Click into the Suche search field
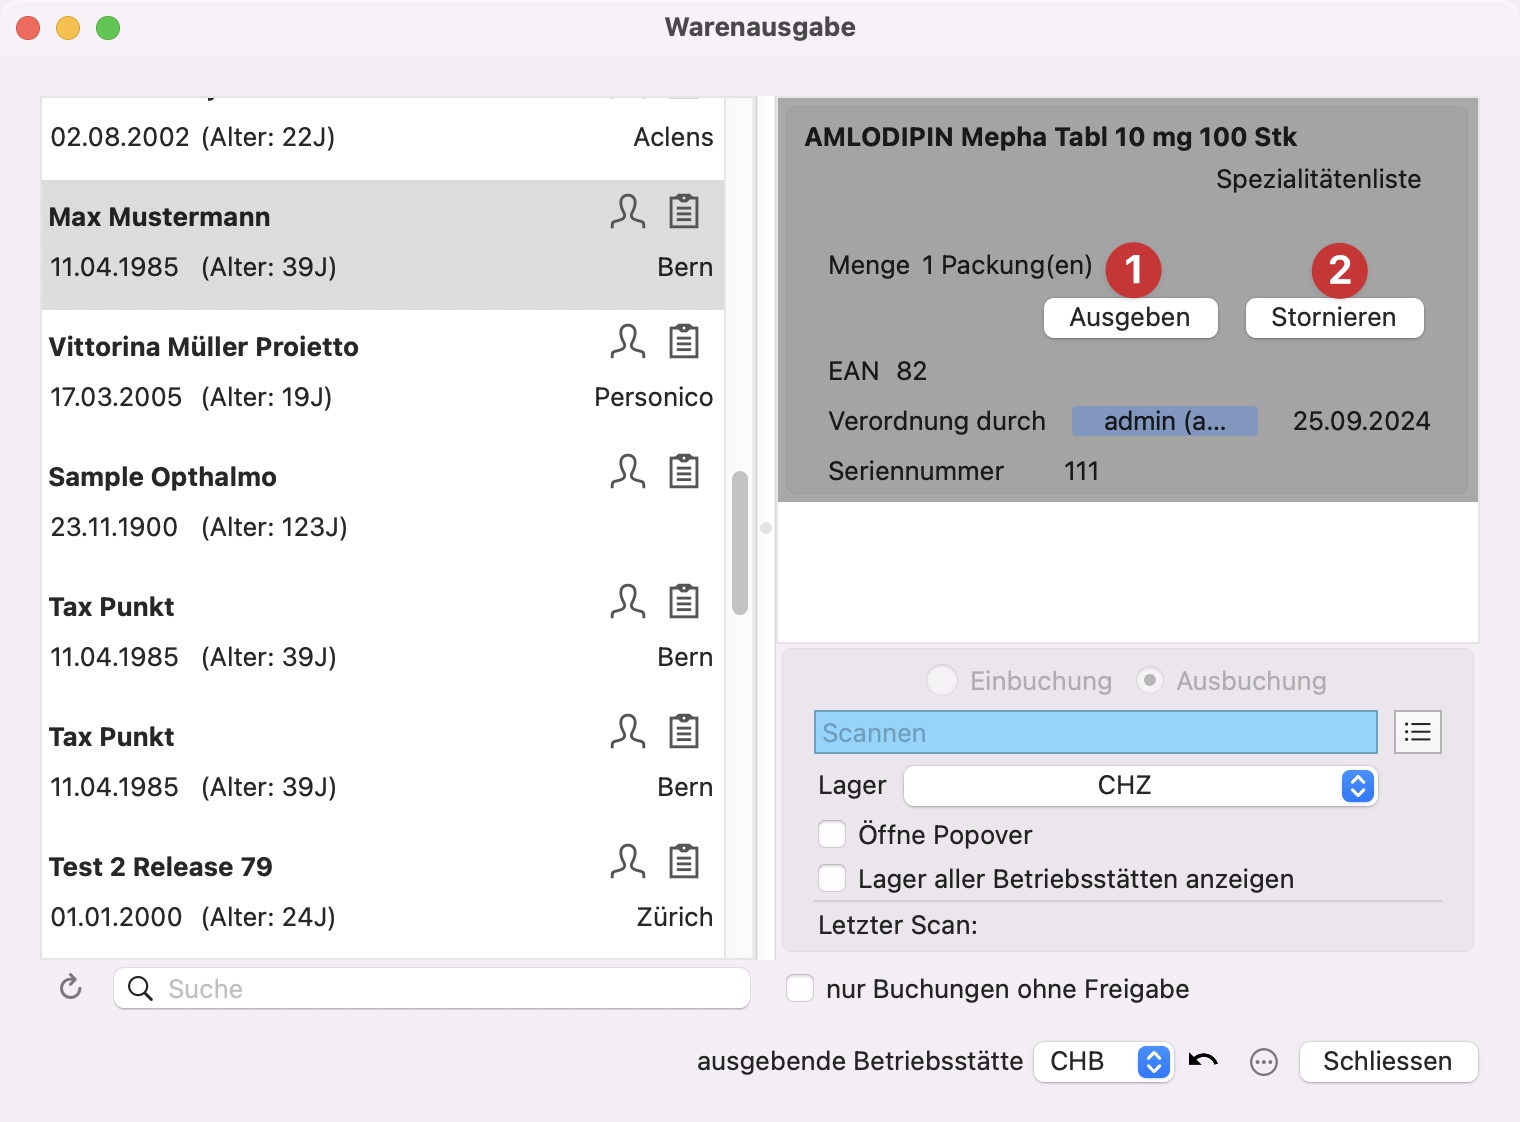Image resolution: width=1520 pixels, height=1122 pixels. [432, 988]
